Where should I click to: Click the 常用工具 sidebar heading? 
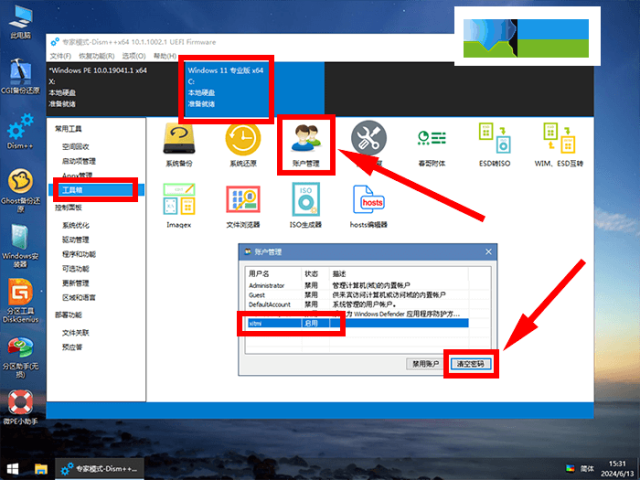[x=69, y=129]
